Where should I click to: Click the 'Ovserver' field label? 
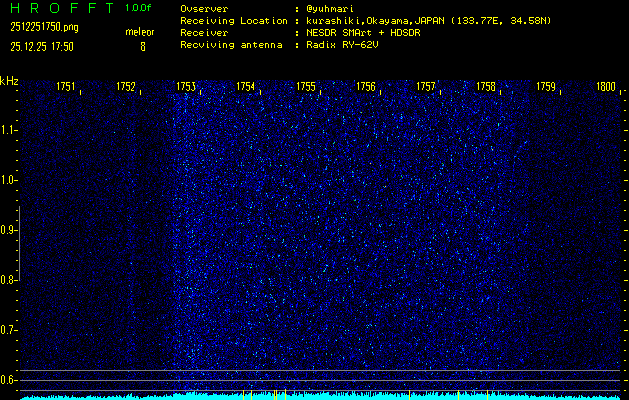[x=204, y=9]
